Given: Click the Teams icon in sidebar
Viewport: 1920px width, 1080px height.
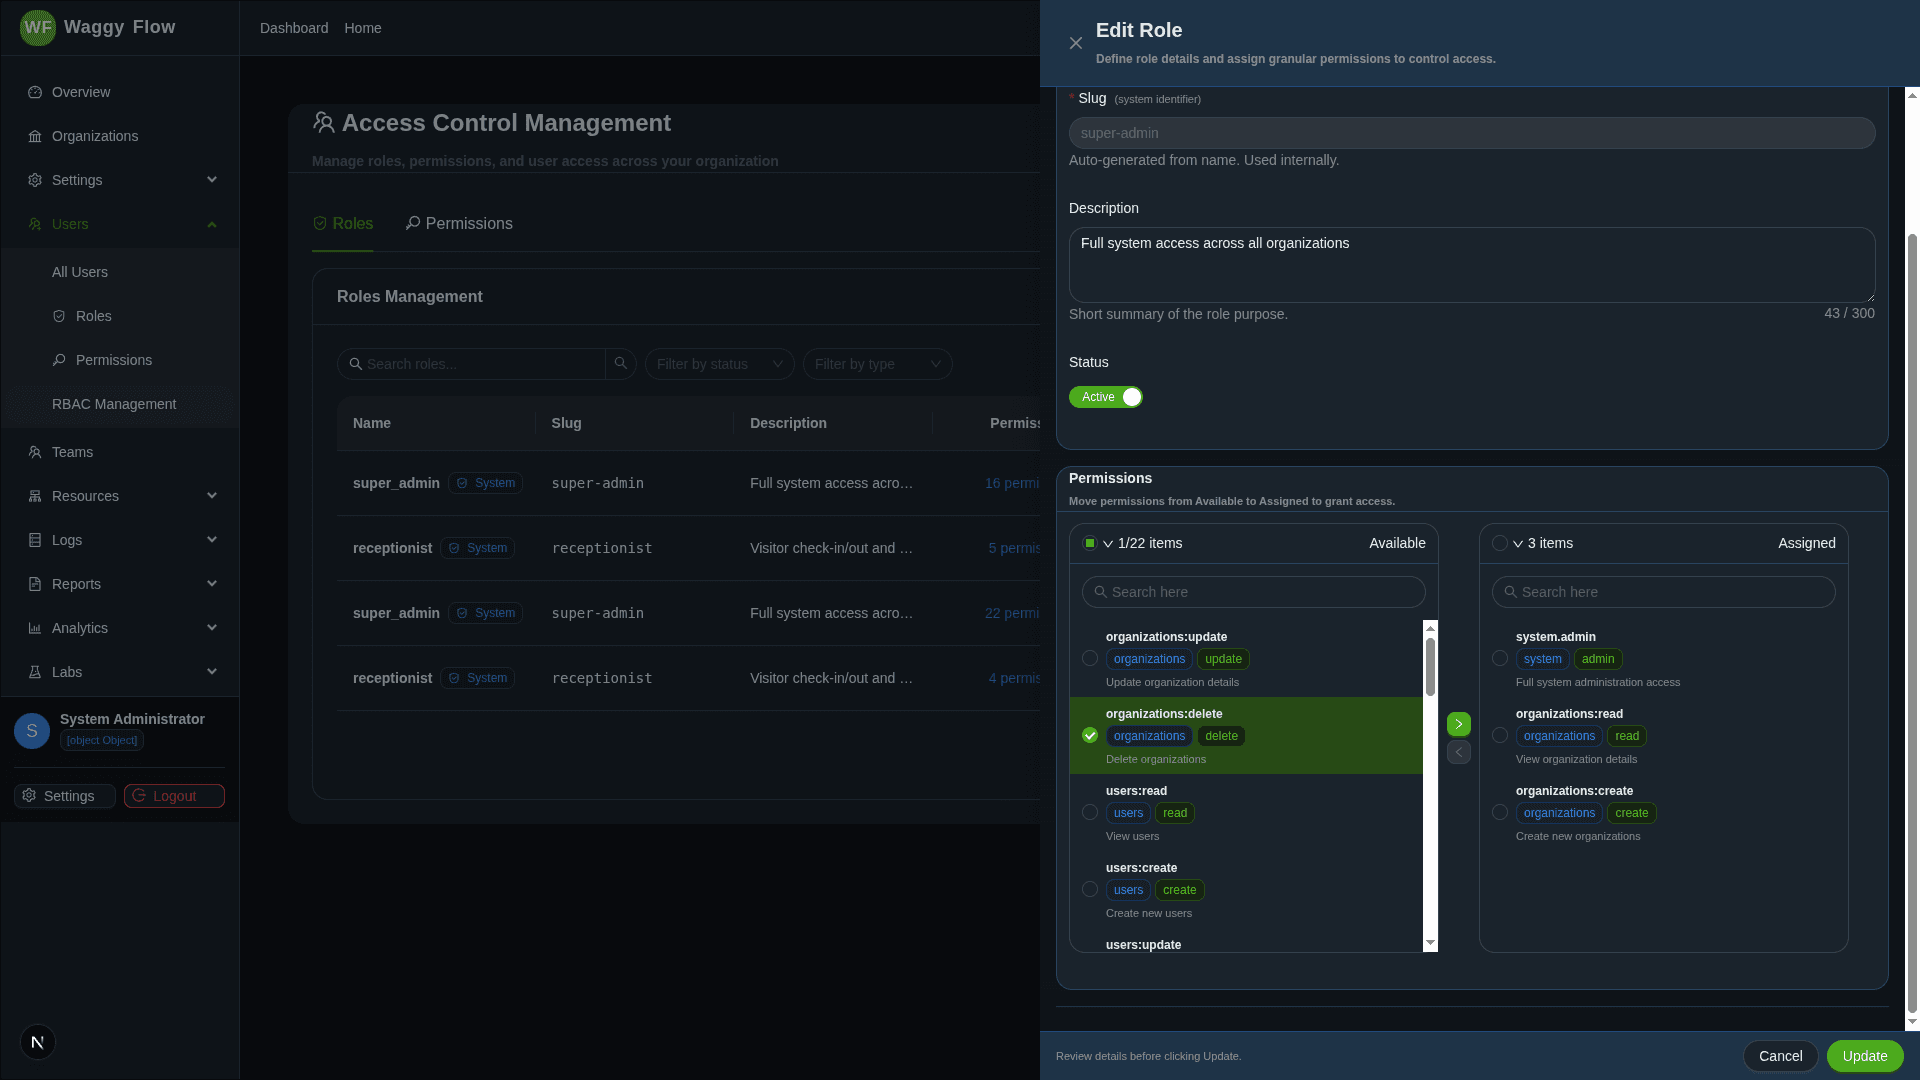Looking at the screenshot, I should 35,452.
